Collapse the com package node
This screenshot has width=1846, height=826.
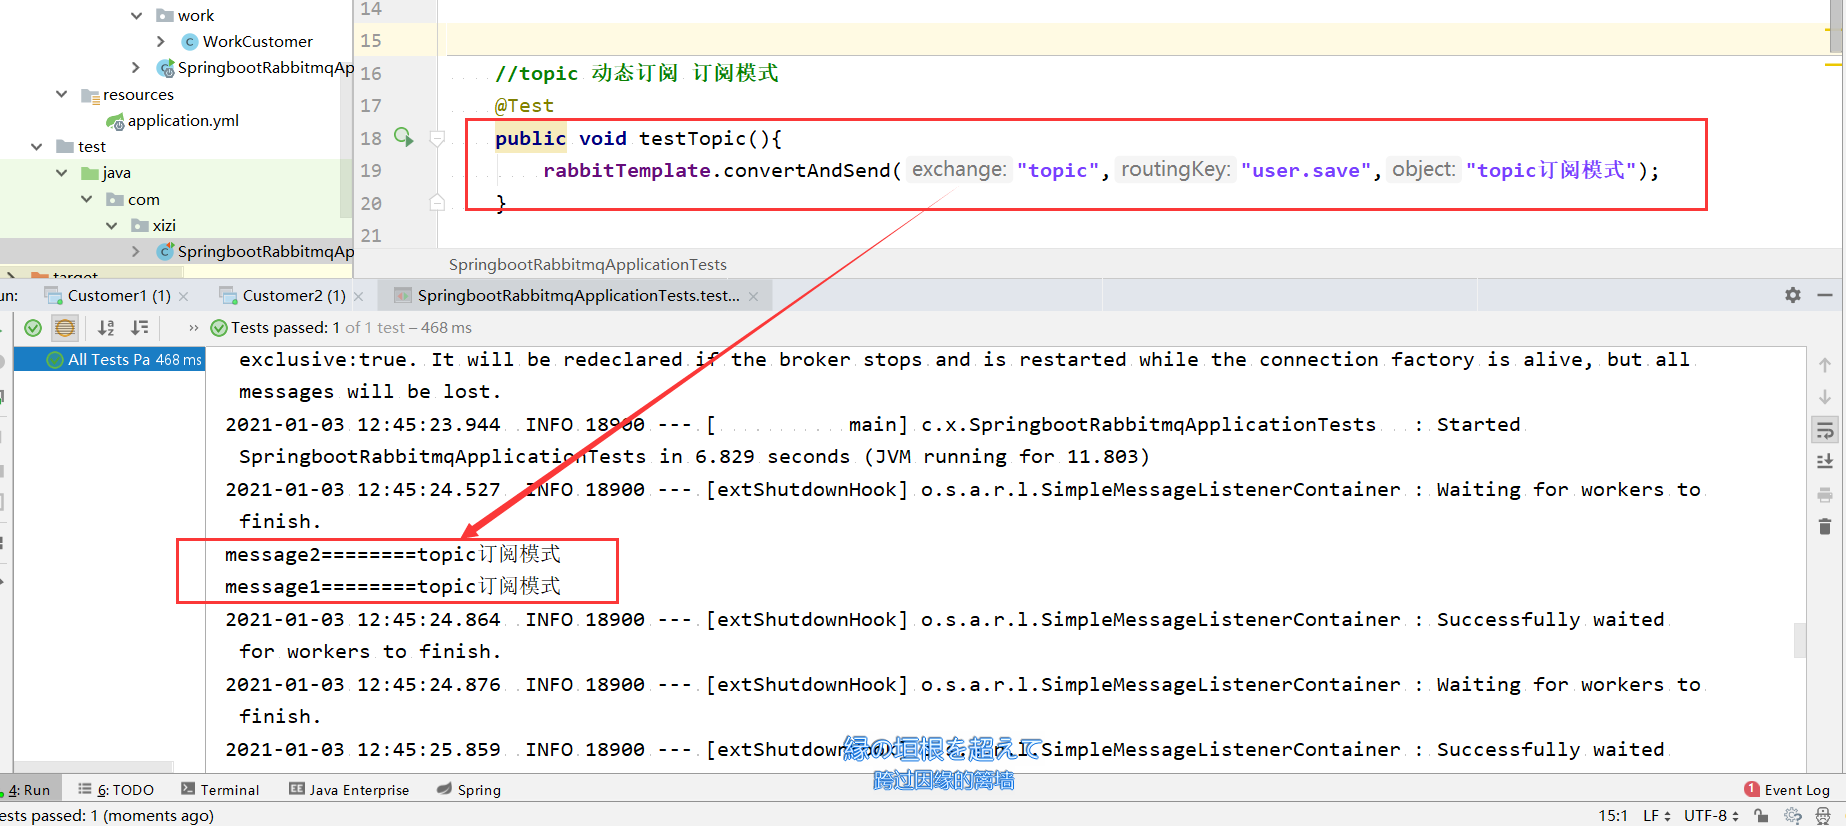tap(87, 199)
